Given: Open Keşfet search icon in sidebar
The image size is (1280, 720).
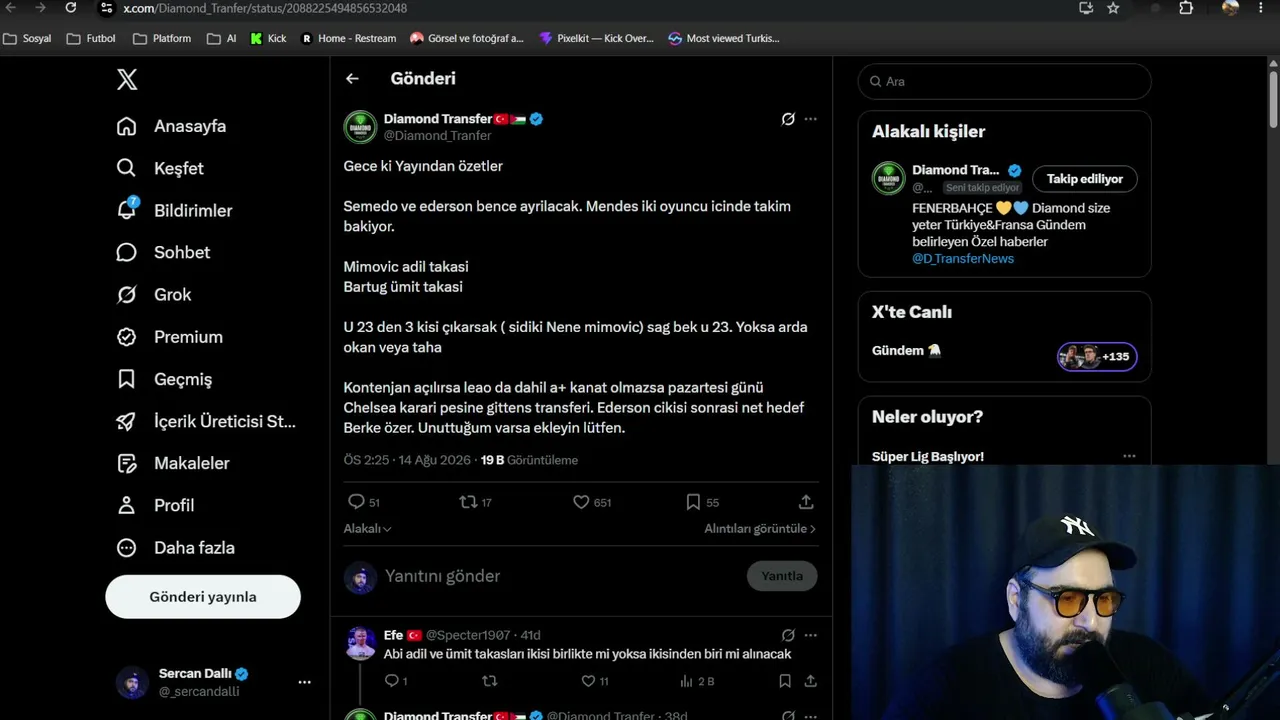Looking at the screenshot, I should [126, 168].
